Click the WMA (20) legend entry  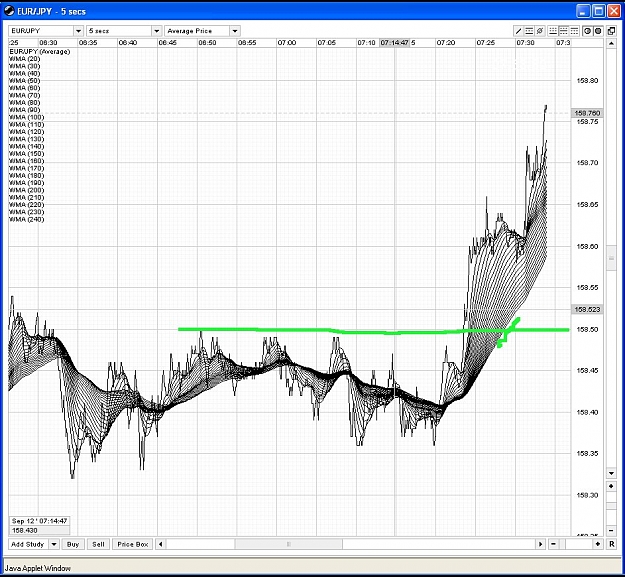(x=24, y=59)
